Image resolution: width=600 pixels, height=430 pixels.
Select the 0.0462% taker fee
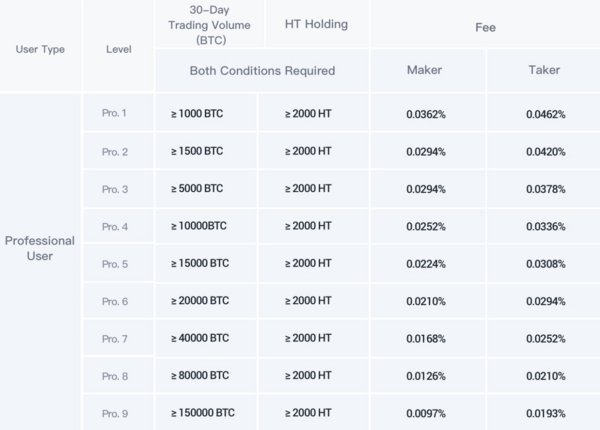tap(546, 114)
